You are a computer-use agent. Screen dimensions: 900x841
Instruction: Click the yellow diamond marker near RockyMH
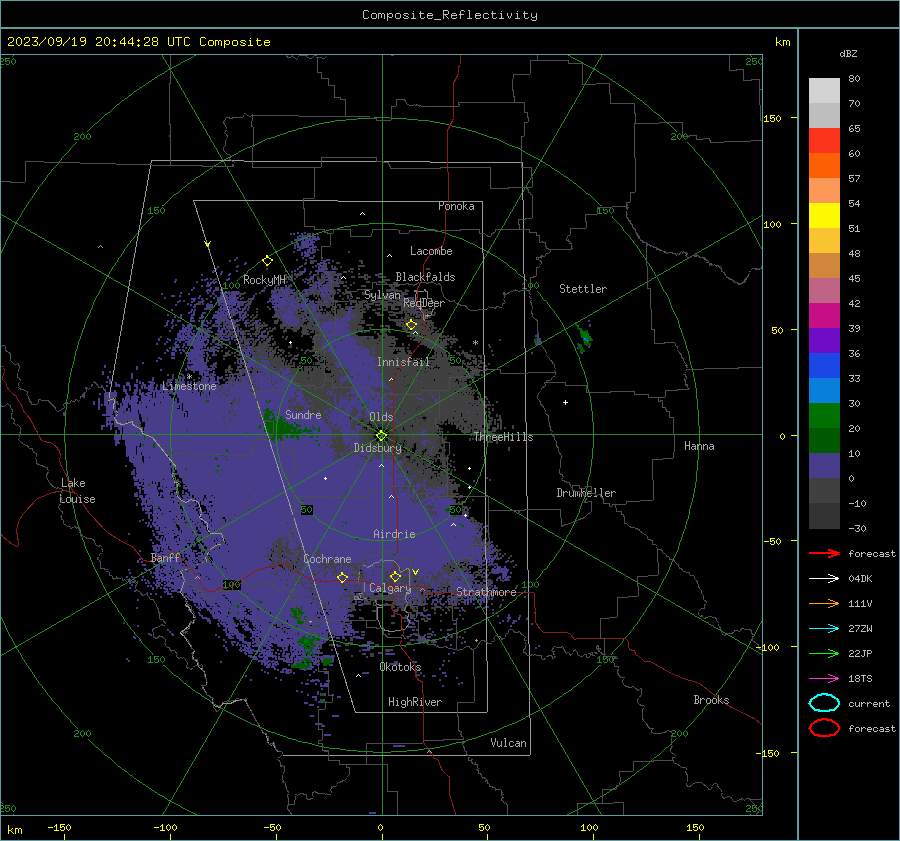tap(267, 261)
